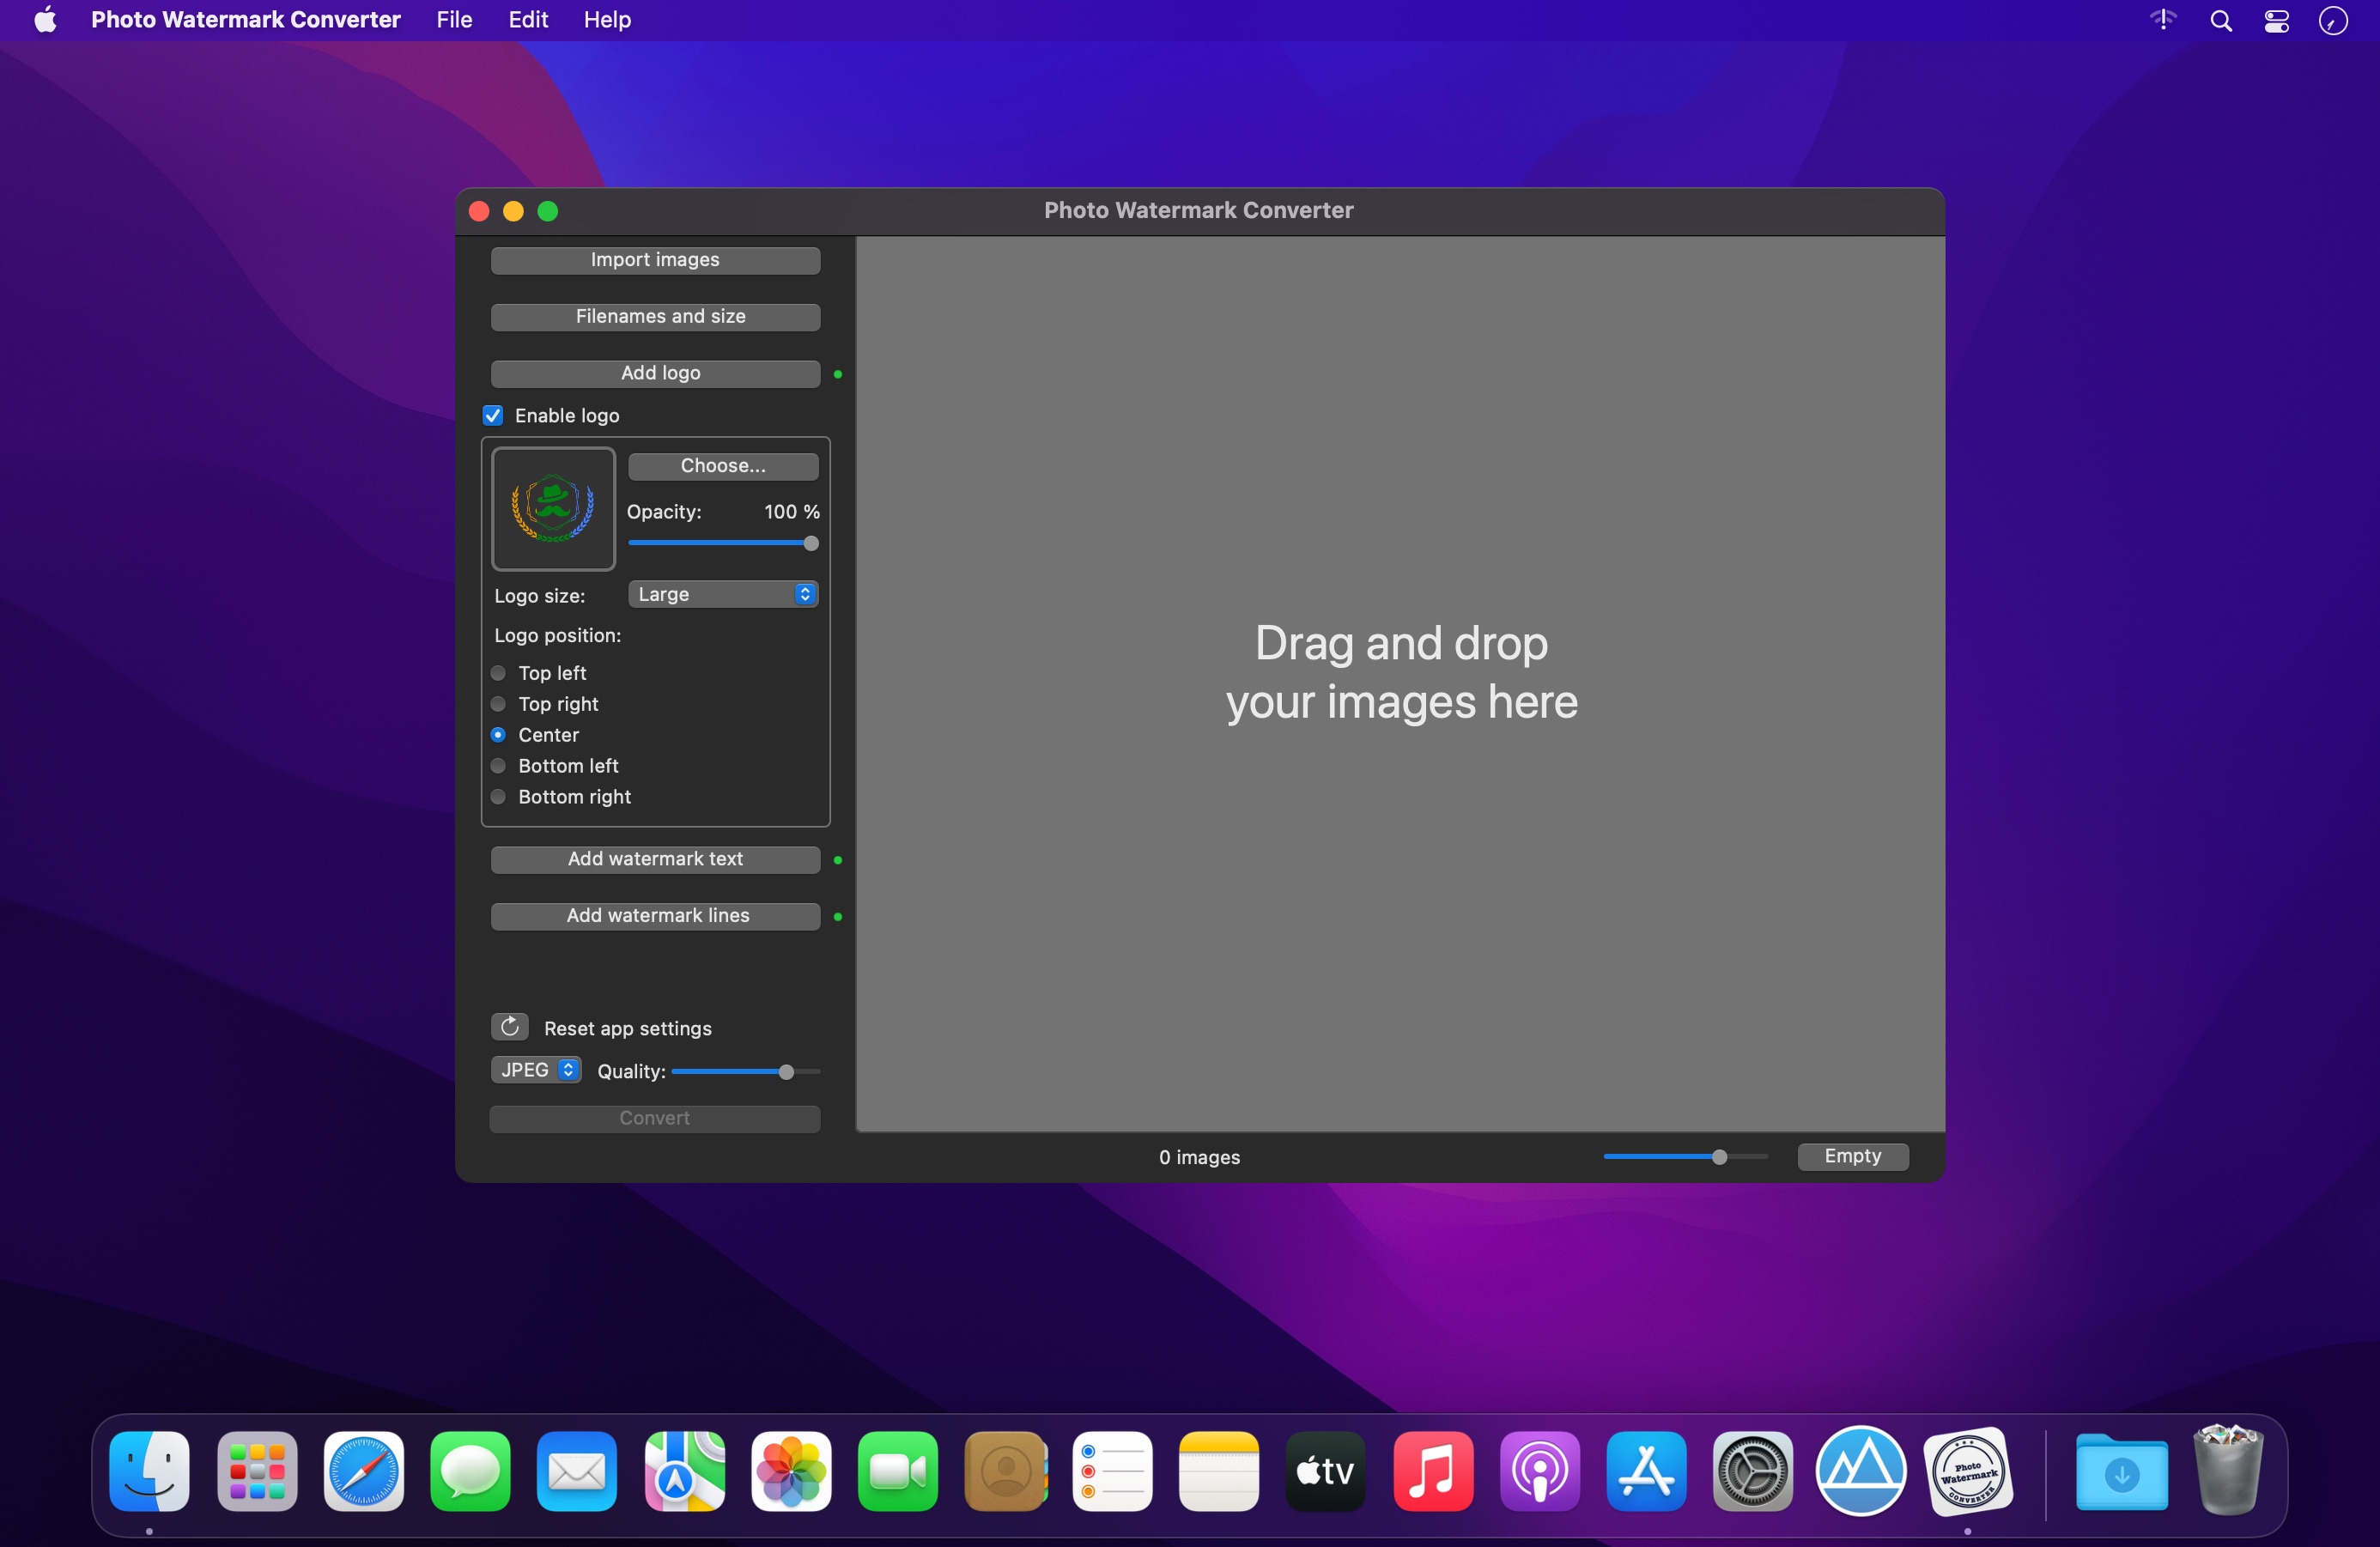Open the App Store dock icon

(1645, 1471)
